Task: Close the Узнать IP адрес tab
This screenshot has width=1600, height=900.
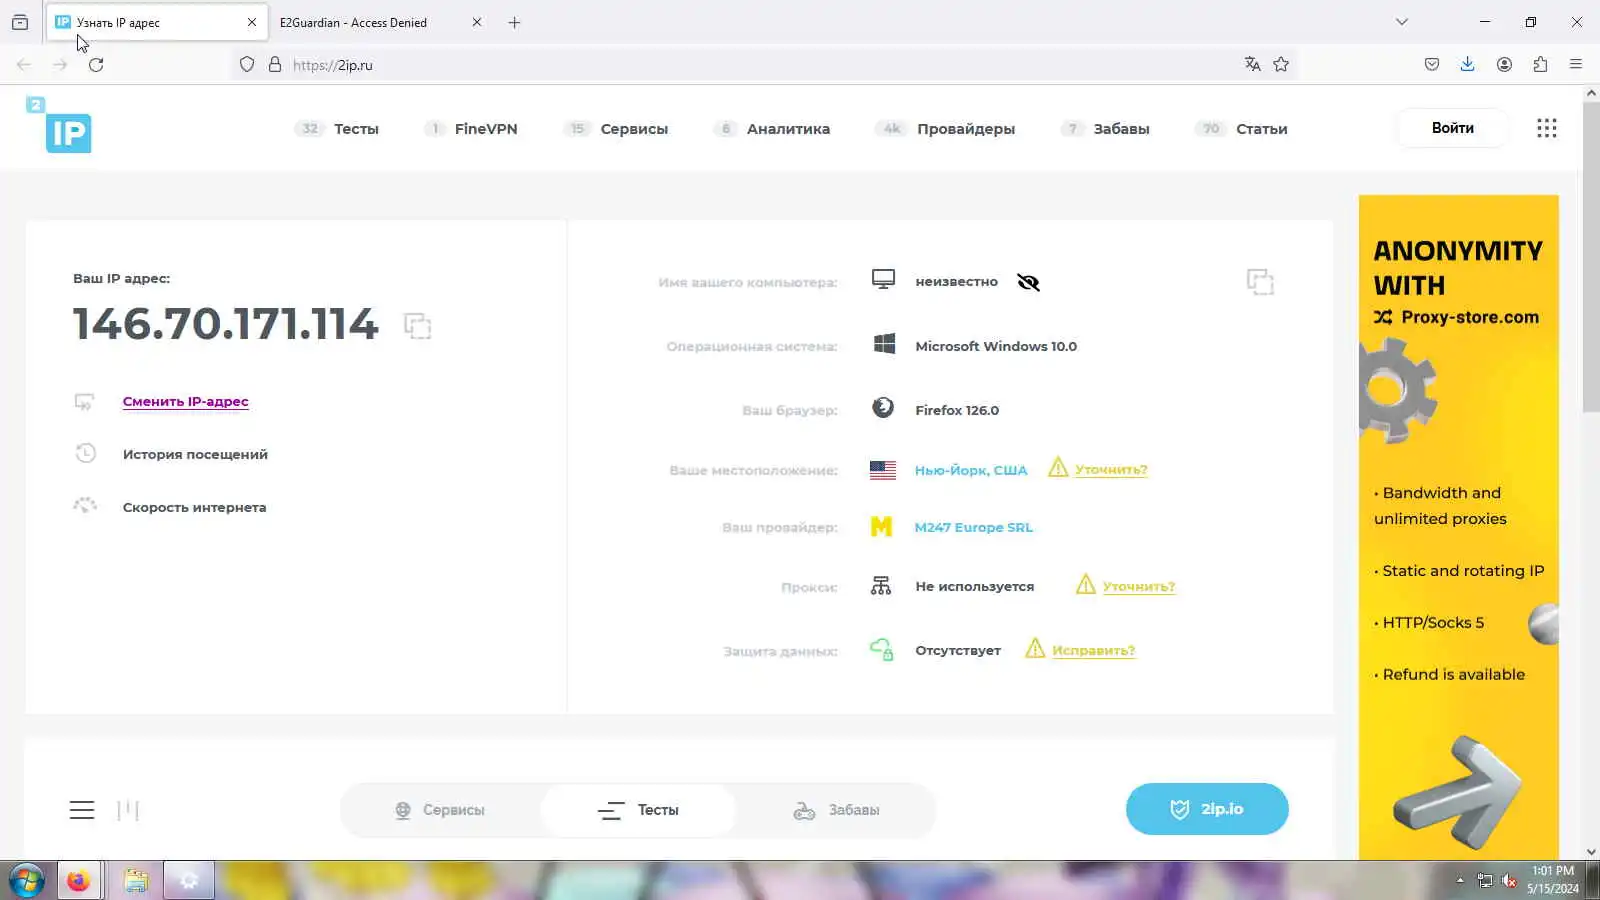Action: tap(252, 22)
